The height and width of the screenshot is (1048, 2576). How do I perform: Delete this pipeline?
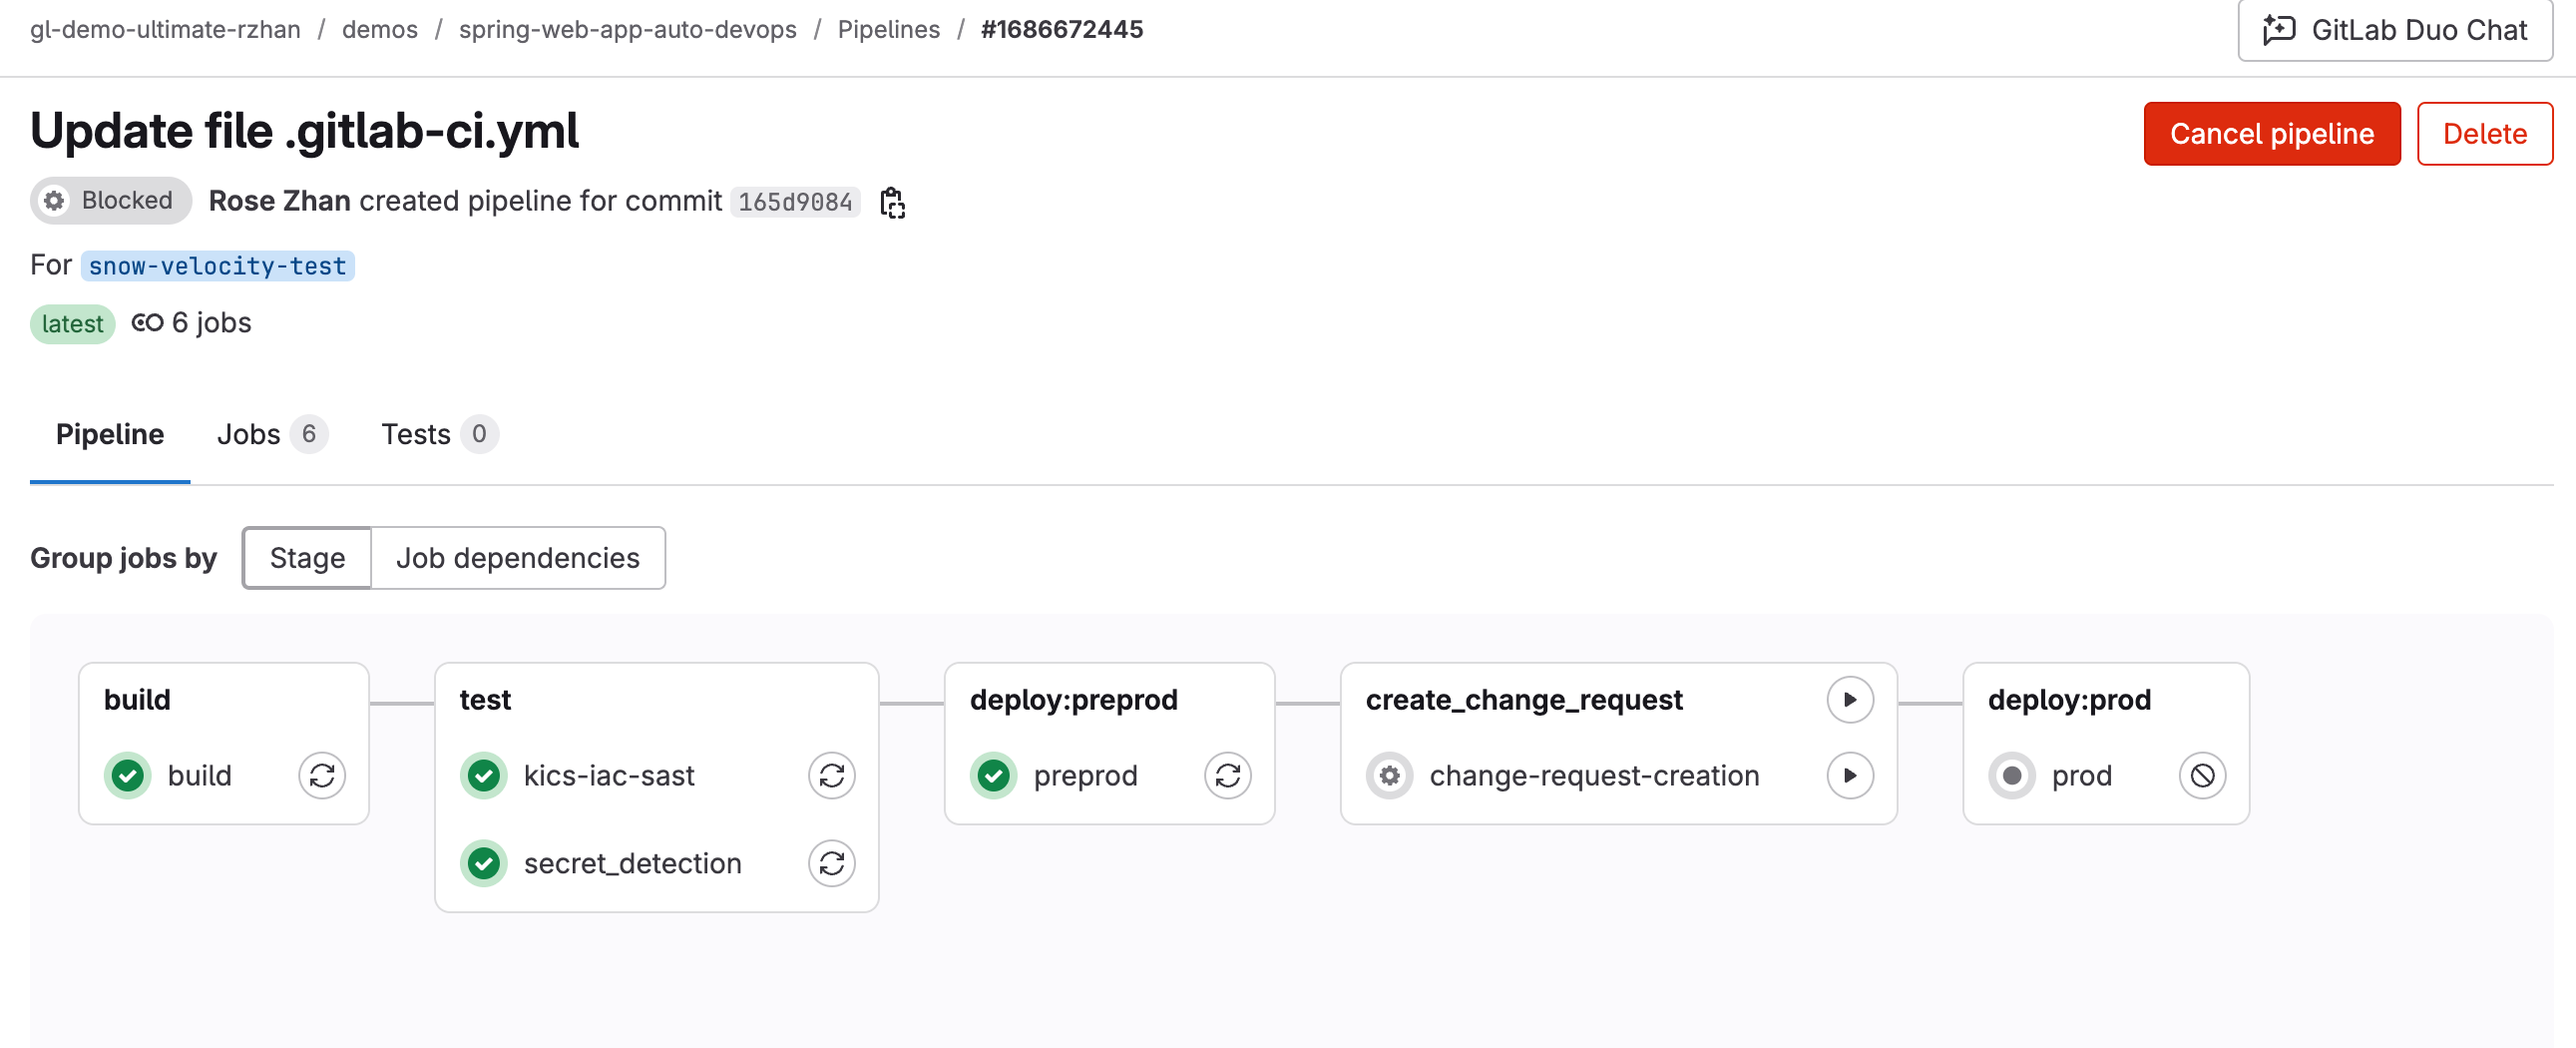tap(2484, 134)
